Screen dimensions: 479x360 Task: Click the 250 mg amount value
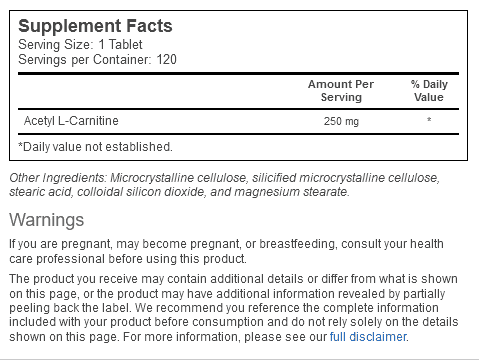click(341, 121)
